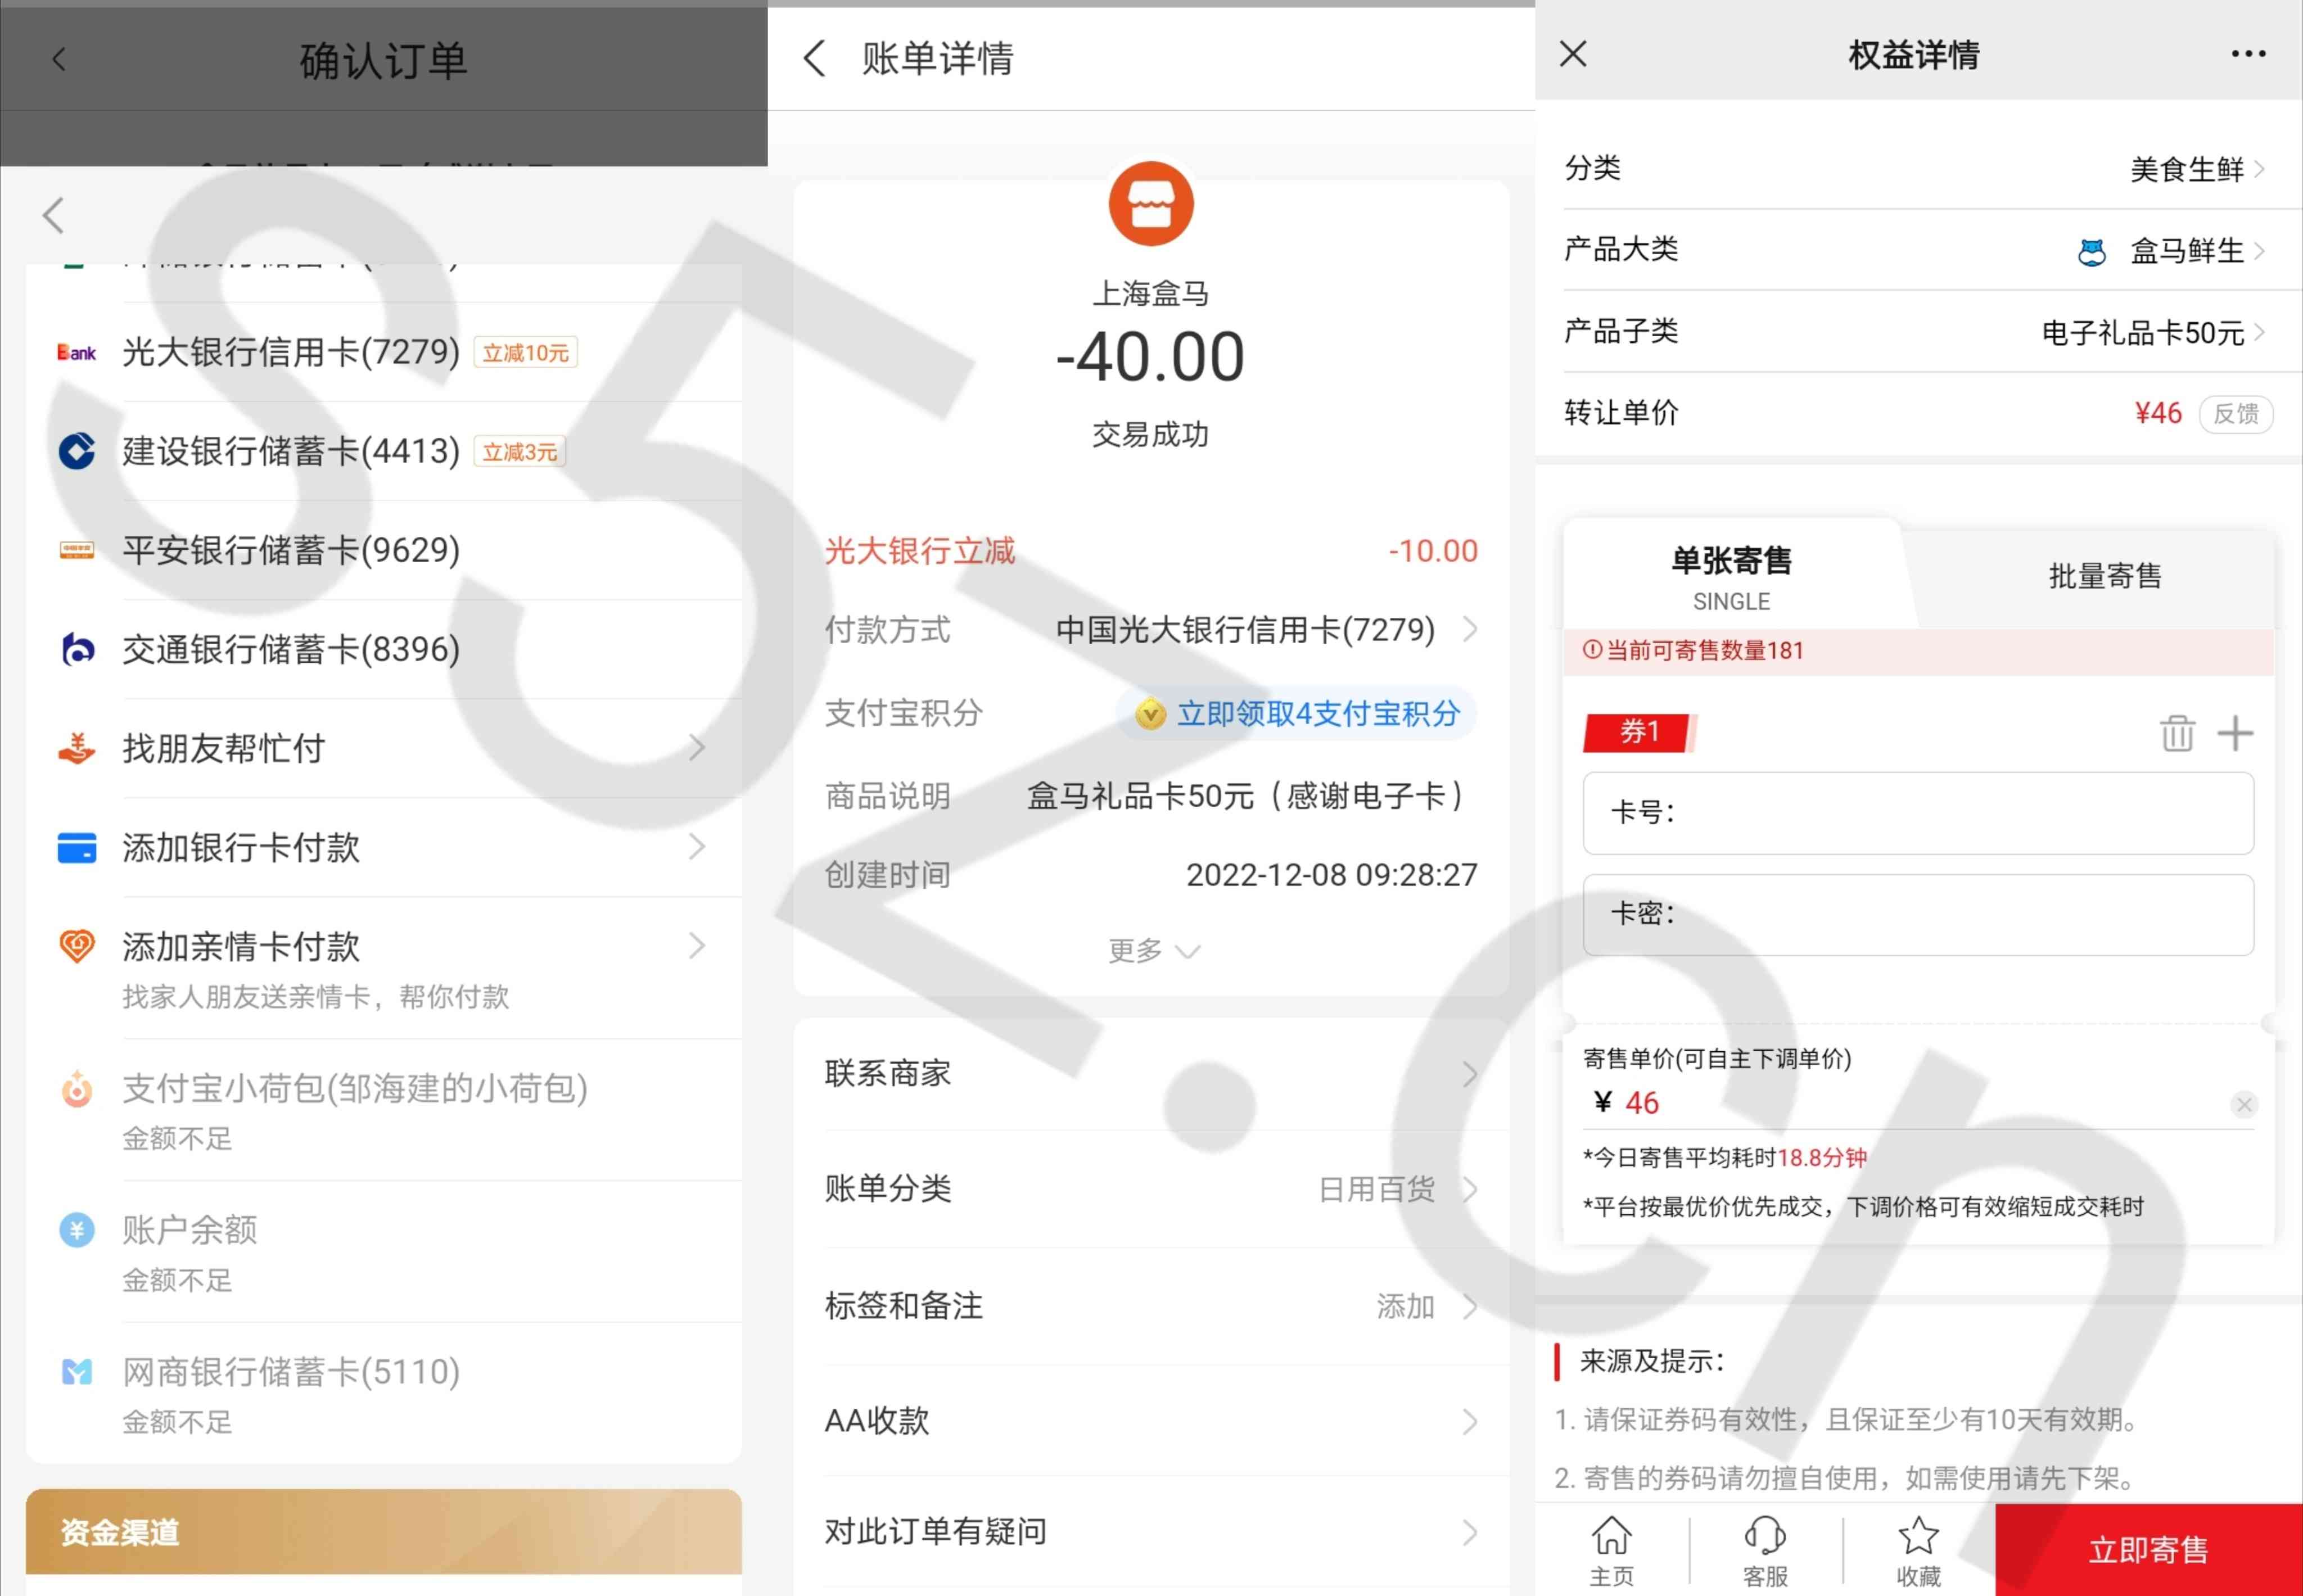The image size is (2303, 1596).
Task: Open AA收款 row
Action: [x=1151, y=1421]
